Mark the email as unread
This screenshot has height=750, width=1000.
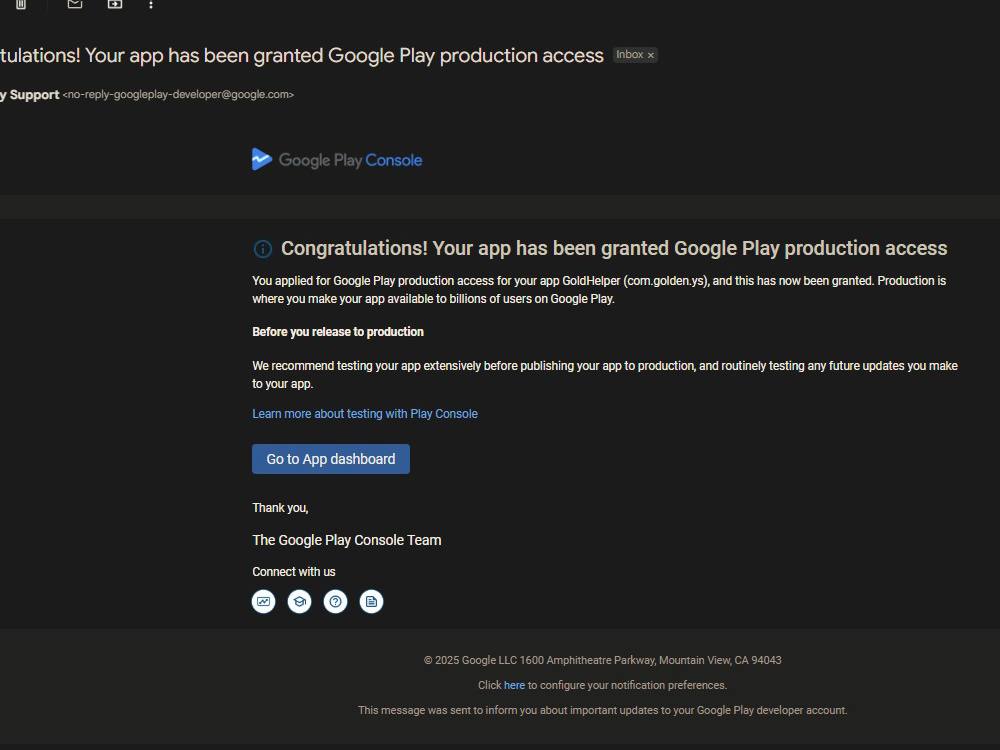click(75, 4)
